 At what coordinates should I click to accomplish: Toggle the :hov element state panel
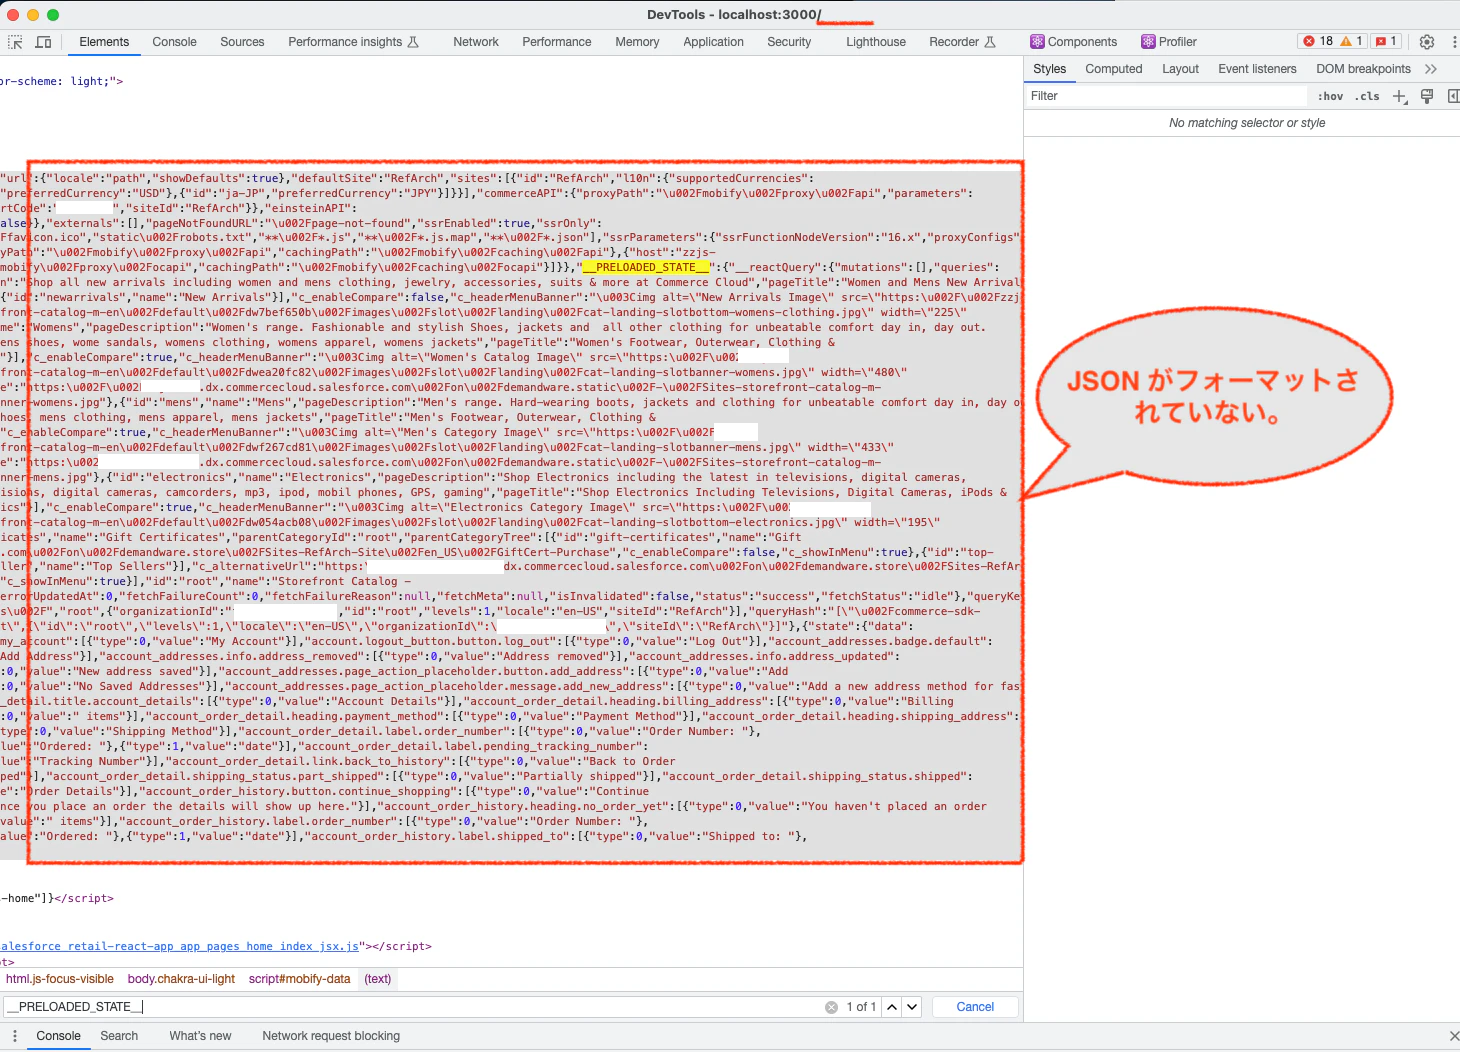pyautogui.click(x=1330, y=96)
